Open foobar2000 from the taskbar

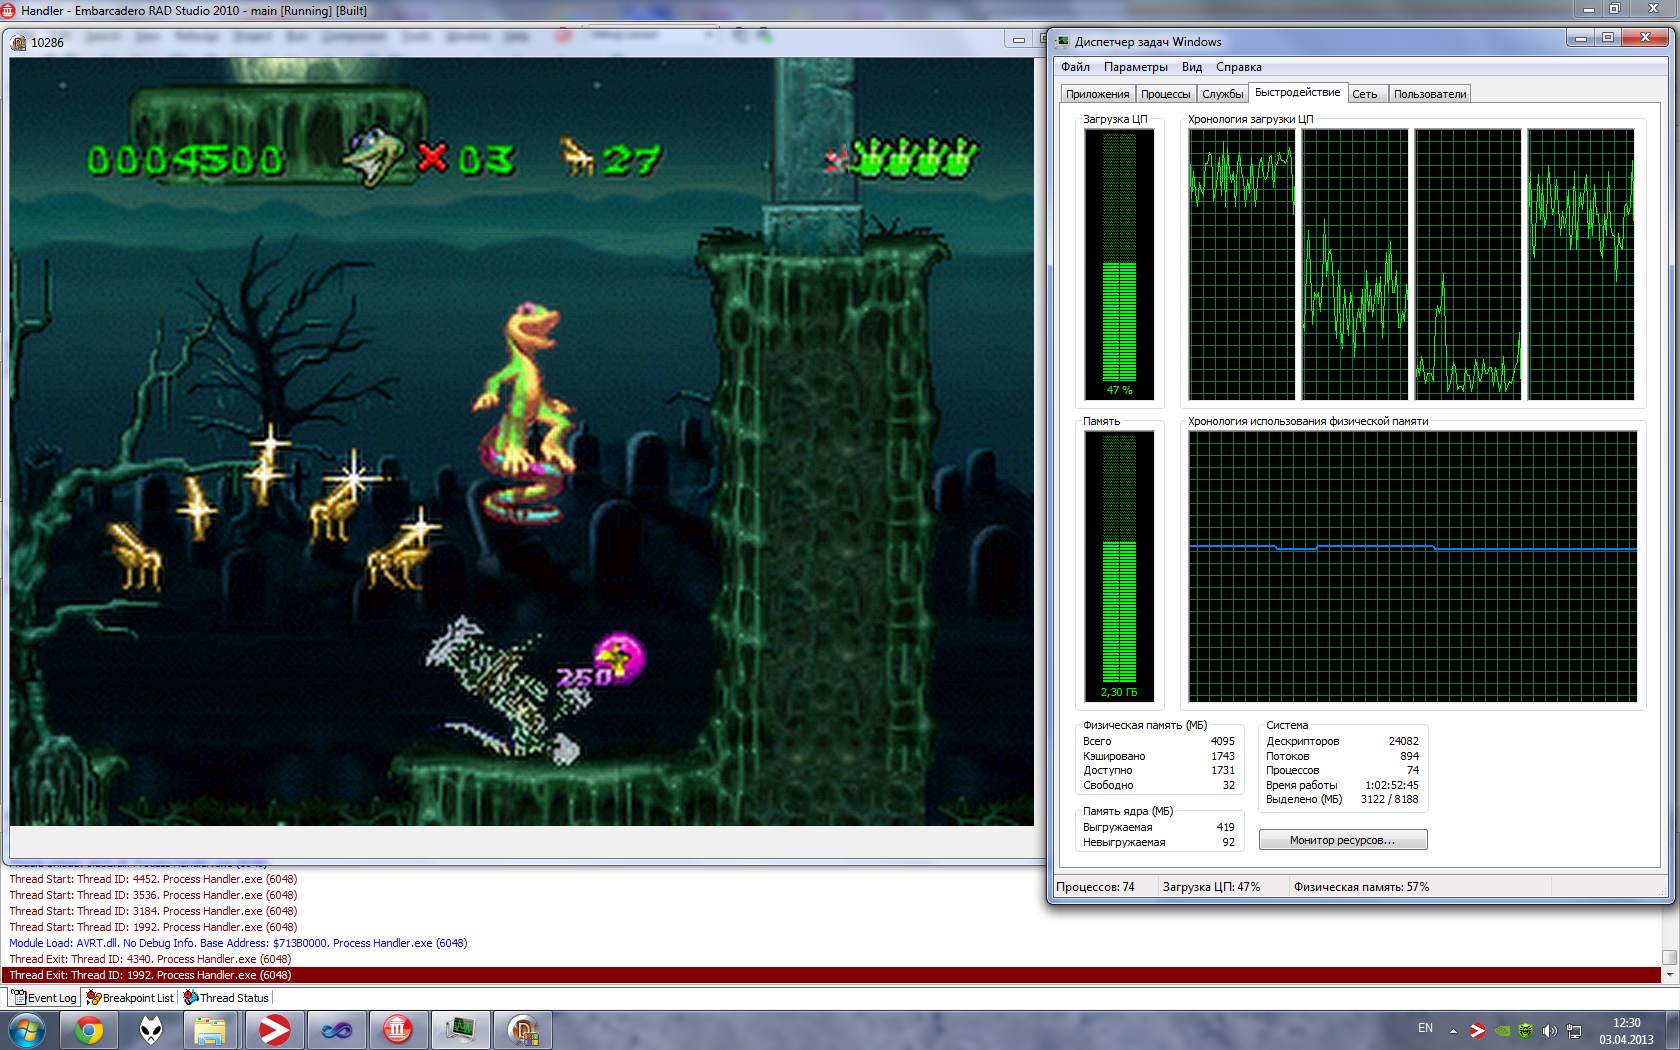pyautogui.click(x=151, y=1029)
